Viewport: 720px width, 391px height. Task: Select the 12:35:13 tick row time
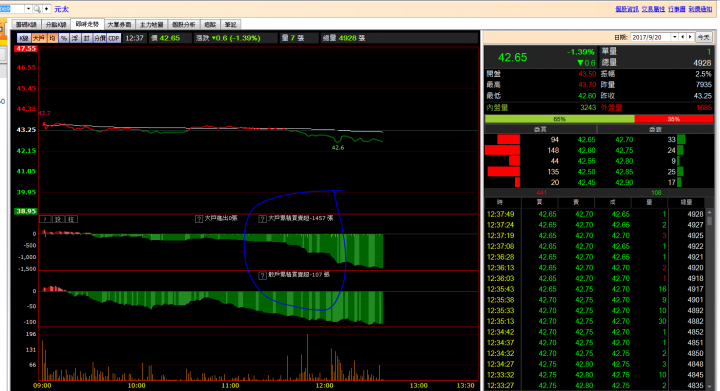pyautogui.click(x=501, y=321)
